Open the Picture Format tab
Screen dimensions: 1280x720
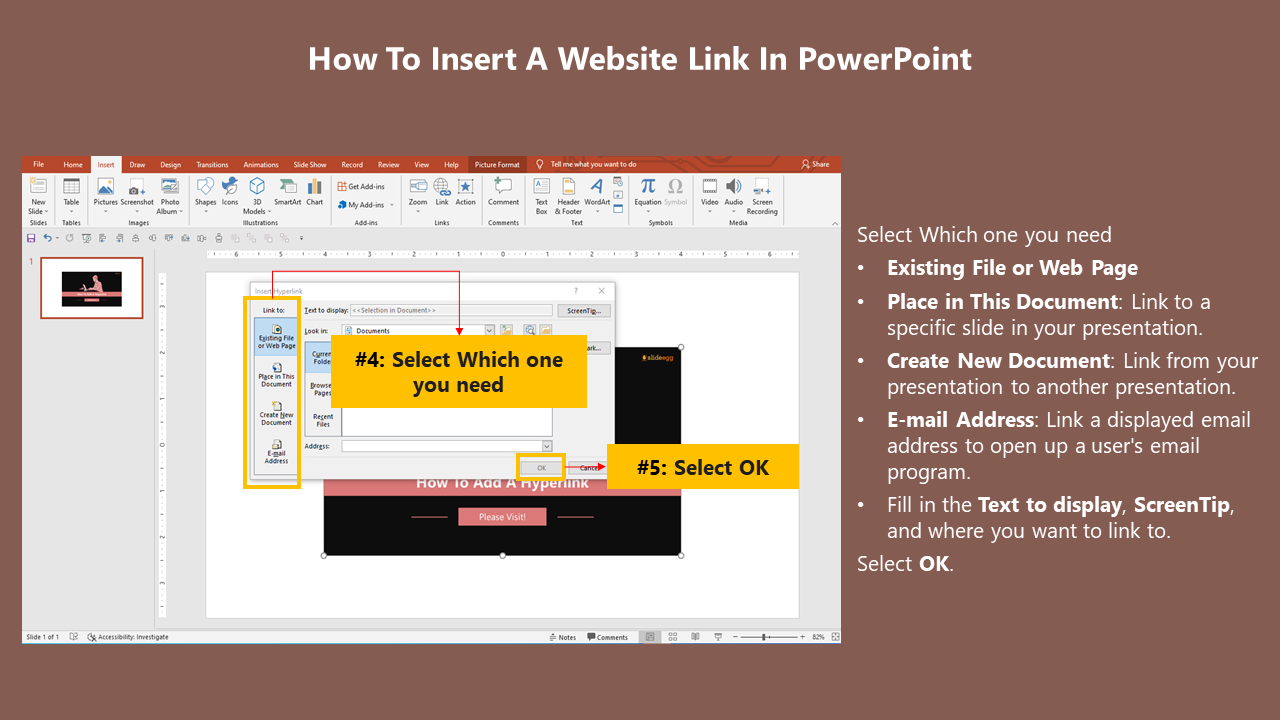pos(497,165)
